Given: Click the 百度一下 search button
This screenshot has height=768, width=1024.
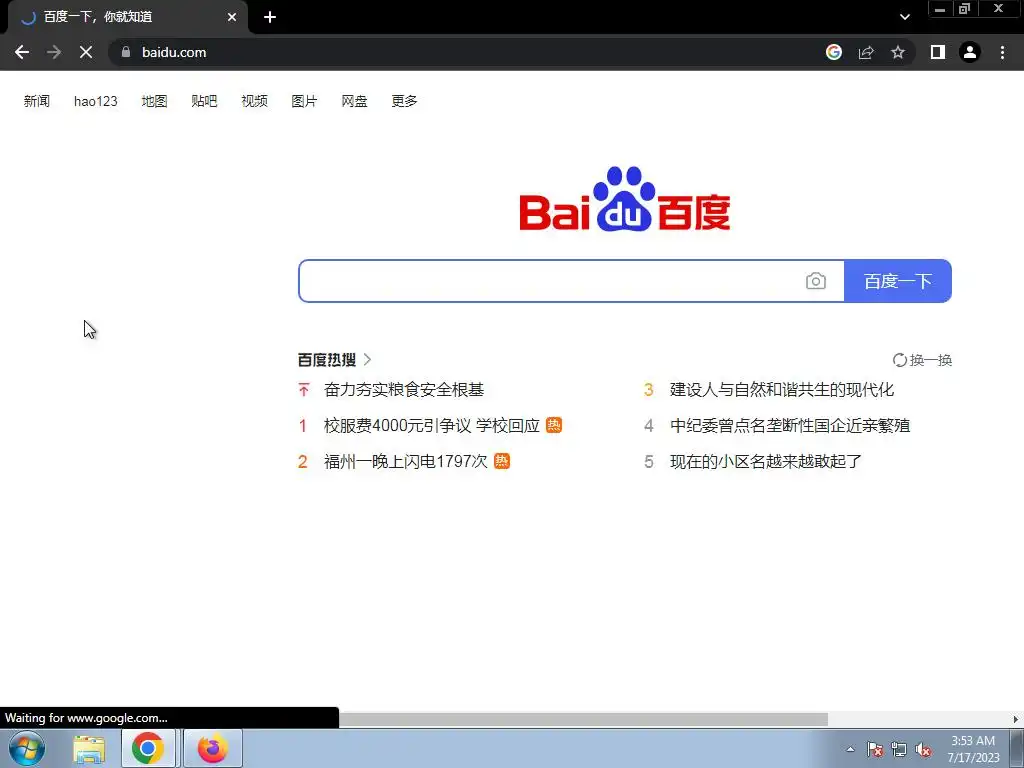Looking at the screenshot, I should 898,281.
